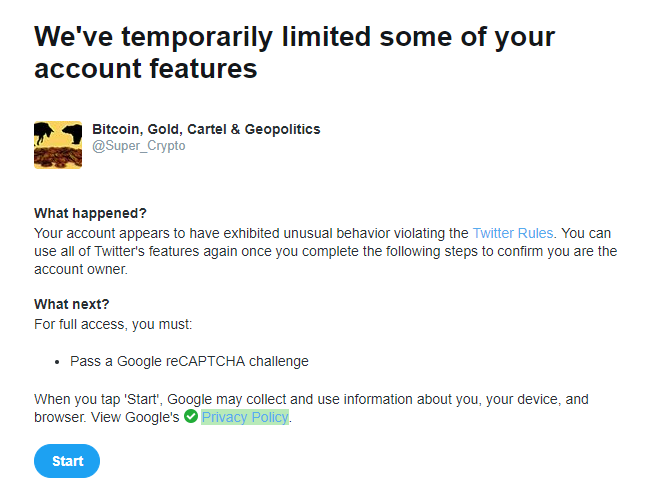Click the 'exhibited unusual behavior' sentence

coord(326,251)
